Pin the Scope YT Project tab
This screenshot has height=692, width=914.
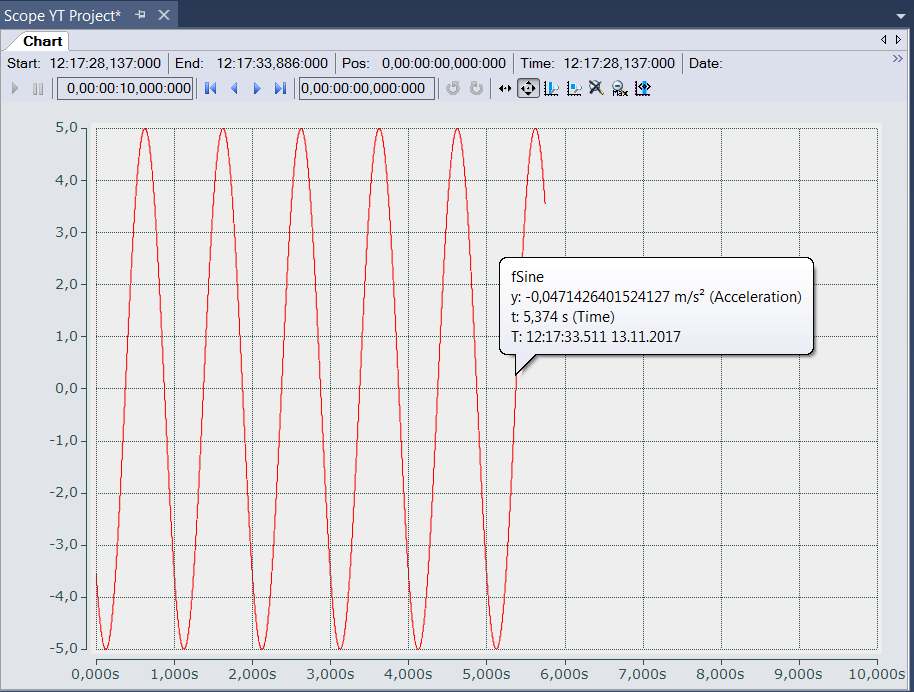(x=140, y=15)
